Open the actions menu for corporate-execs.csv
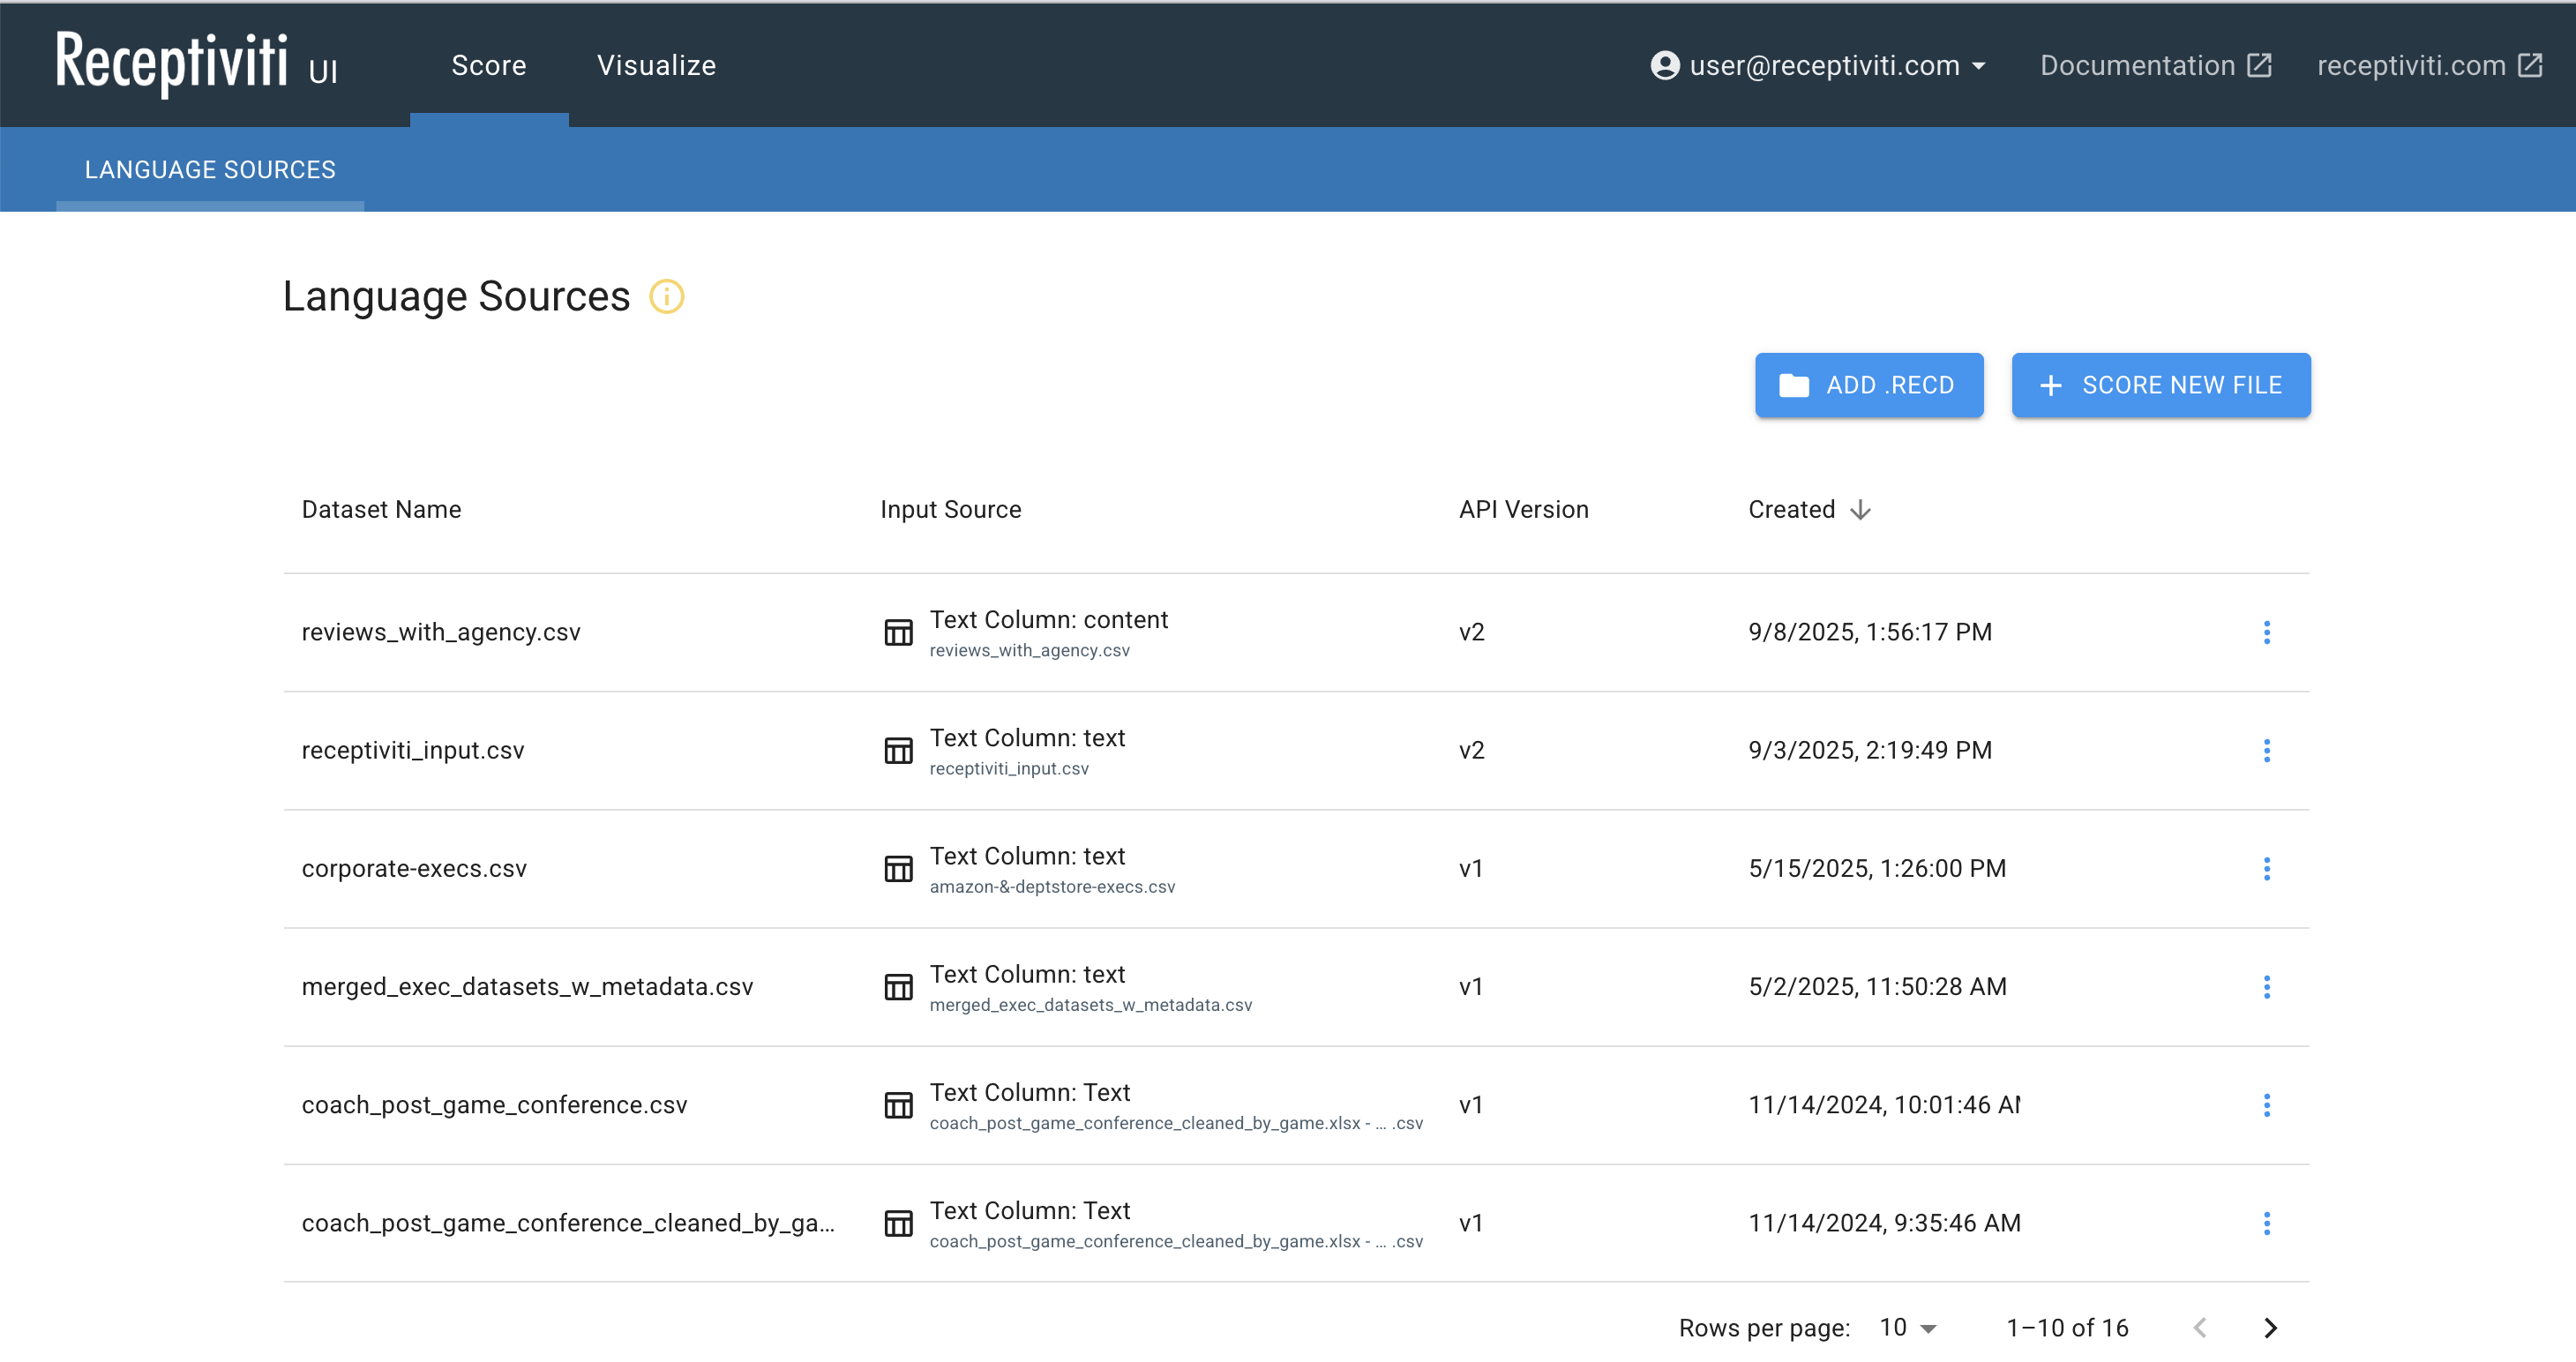The width and height of the screenshot is (2576, 1362). pos(2267,869)
